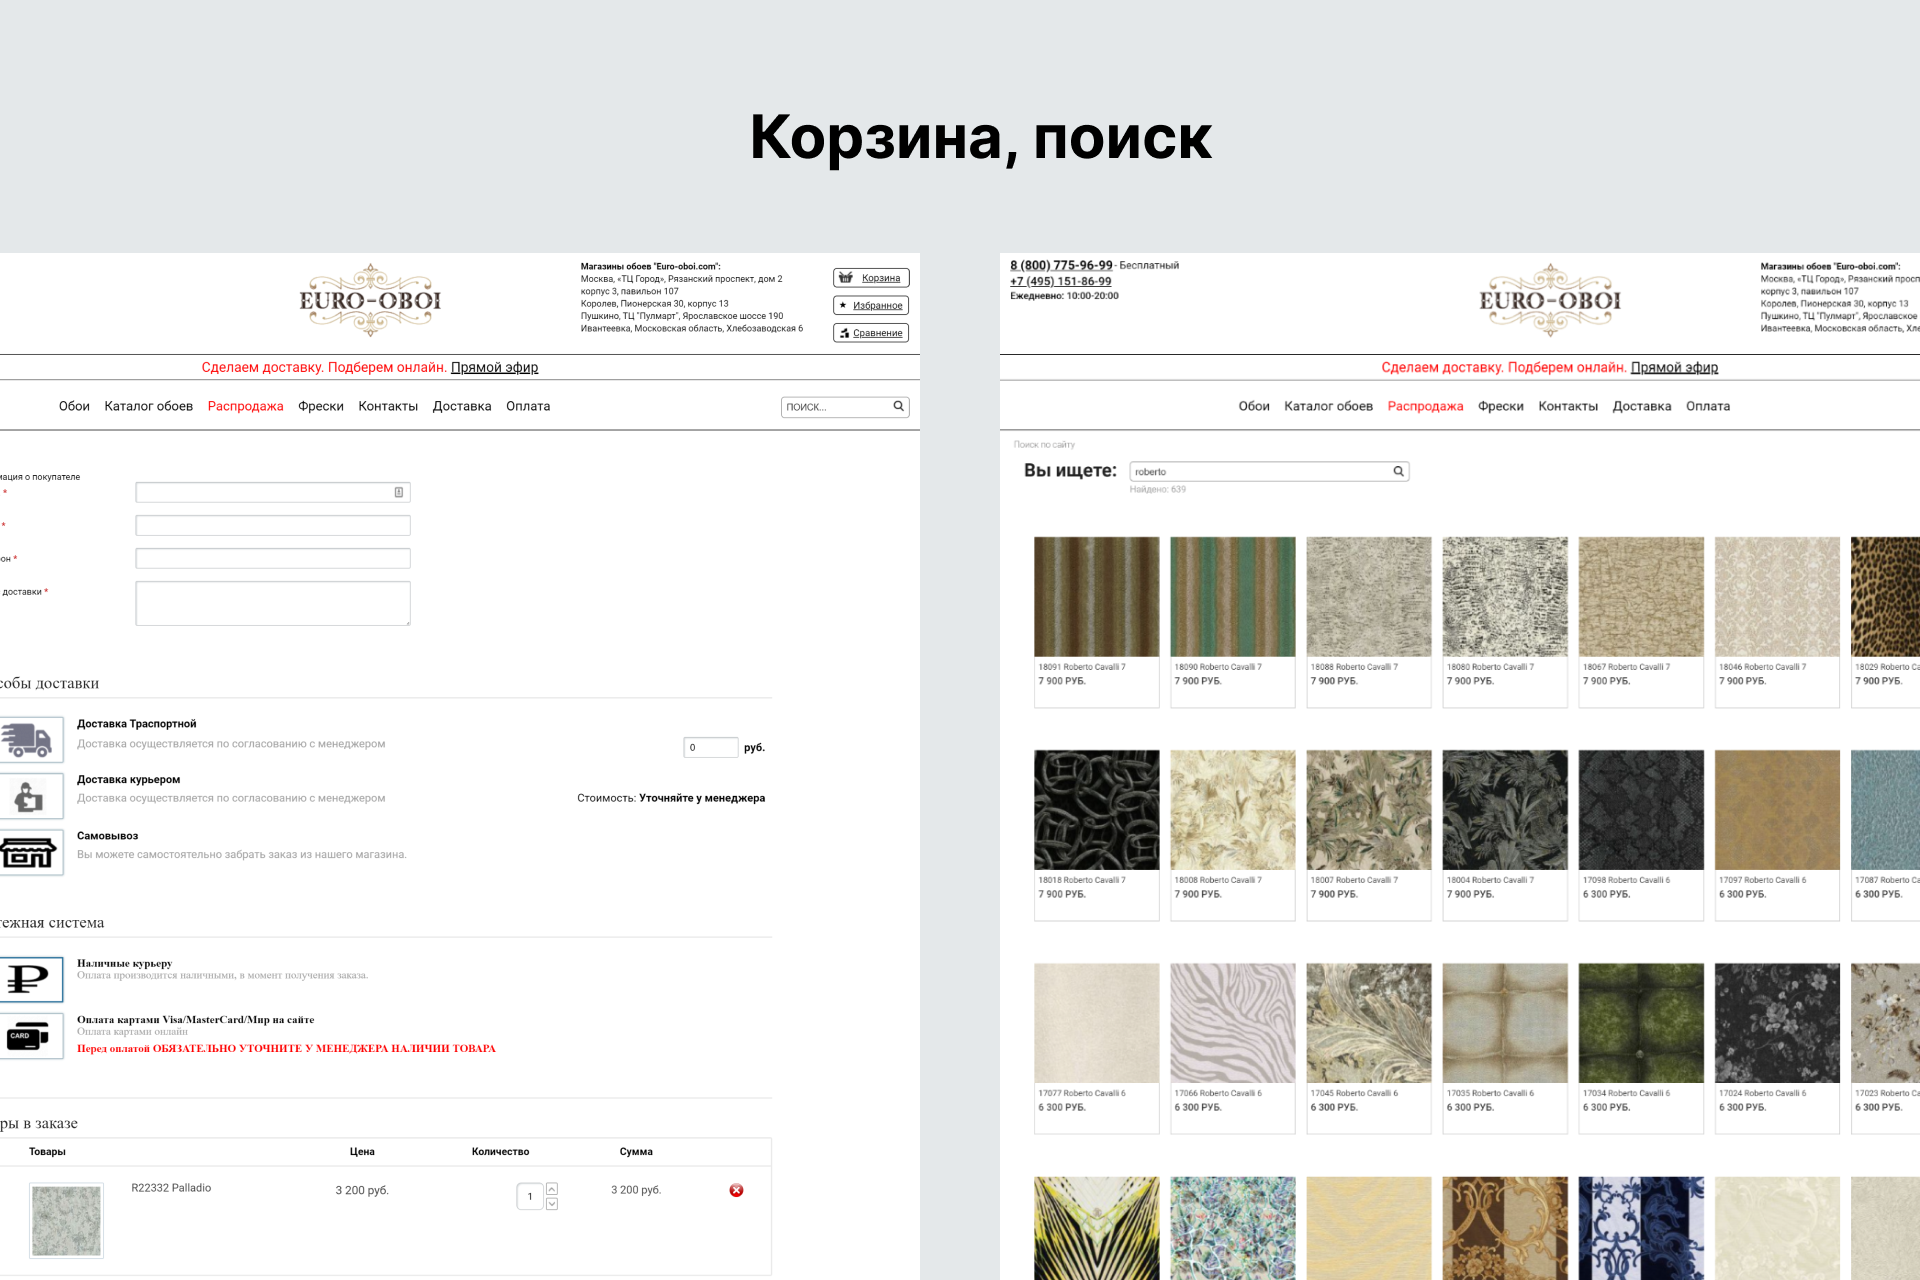Open Каталог обоев on cart page

148,406
